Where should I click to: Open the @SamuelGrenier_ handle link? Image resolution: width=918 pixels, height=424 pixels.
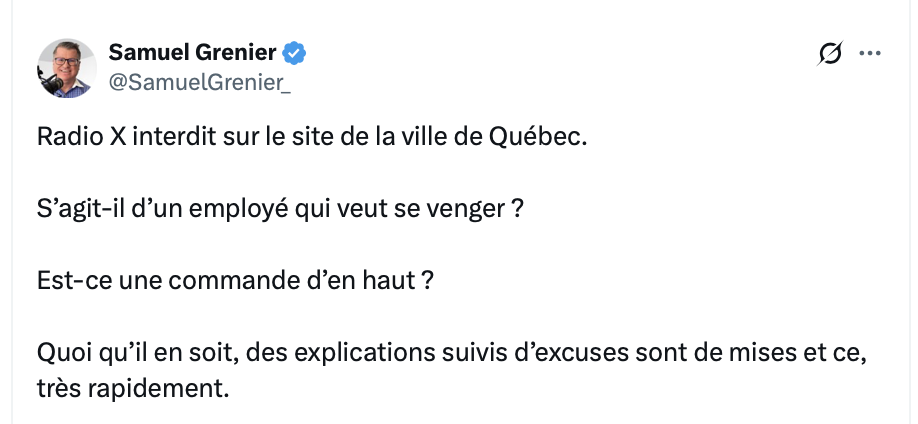199,82
